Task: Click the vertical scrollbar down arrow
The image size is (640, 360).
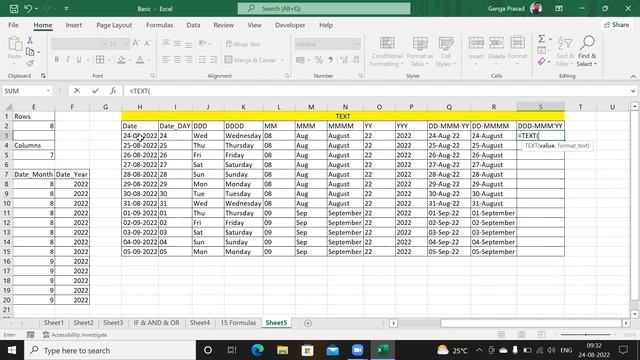Action: [x=634, y=314]
